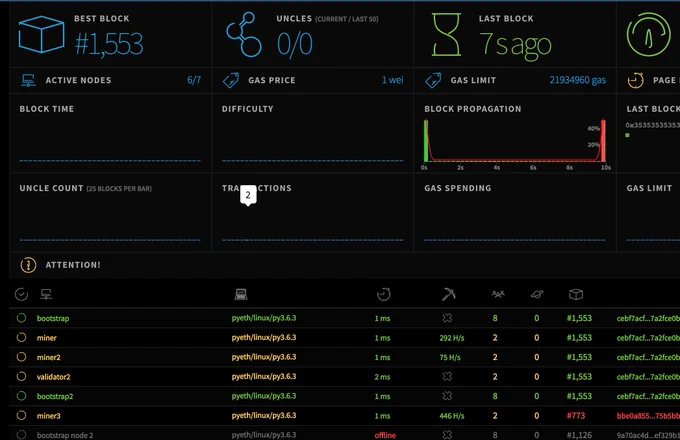This screenshot has height=440, width=680.
Task: Sort by peers column icon
Action: click(498, 294)
